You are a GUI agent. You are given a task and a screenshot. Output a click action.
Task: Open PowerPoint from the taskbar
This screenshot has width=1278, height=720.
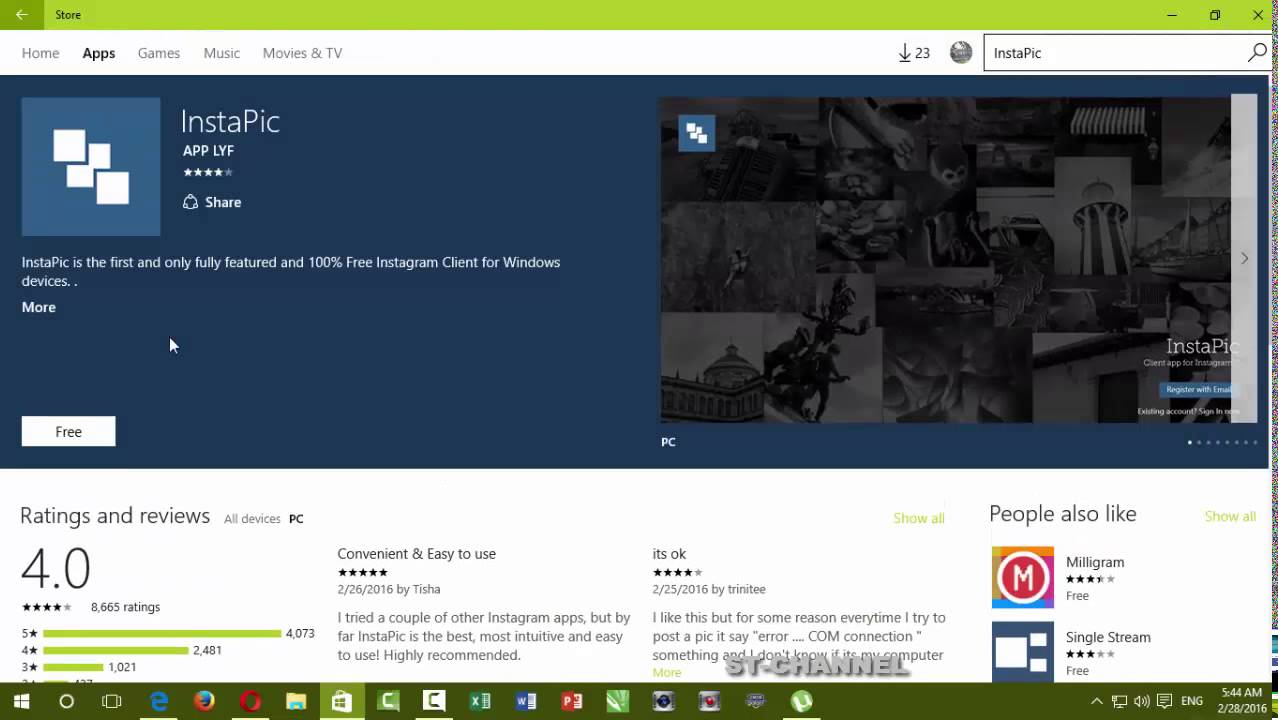pos(572,701)
